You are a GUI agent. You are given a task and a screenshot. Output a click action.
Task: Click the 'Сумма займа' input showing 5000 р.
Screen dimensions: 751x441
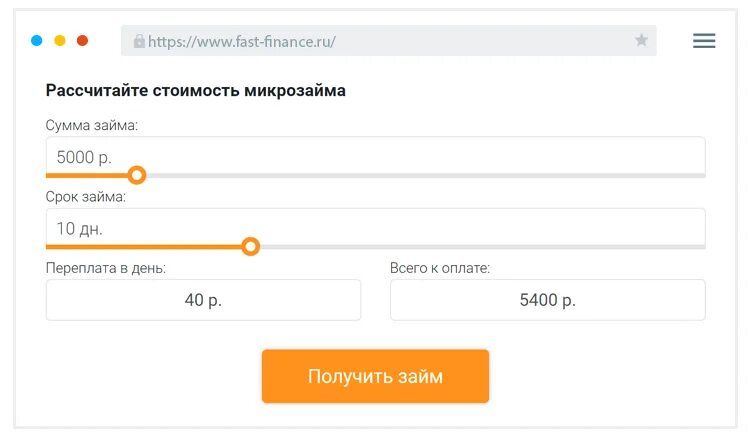coord(375,157)
